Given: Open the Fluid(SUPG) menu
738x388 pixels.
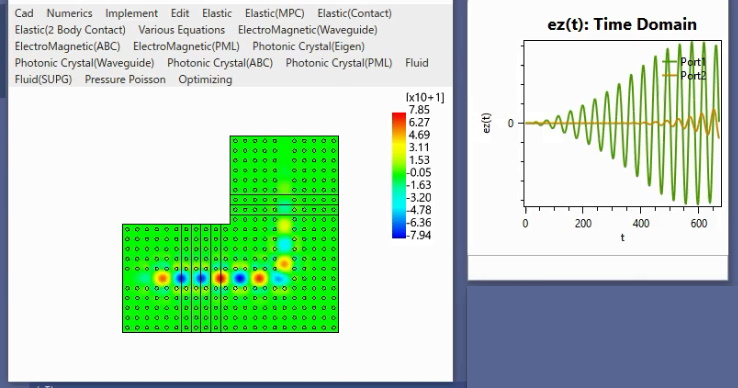Looking at the screenshot, I should pos(43,79).
